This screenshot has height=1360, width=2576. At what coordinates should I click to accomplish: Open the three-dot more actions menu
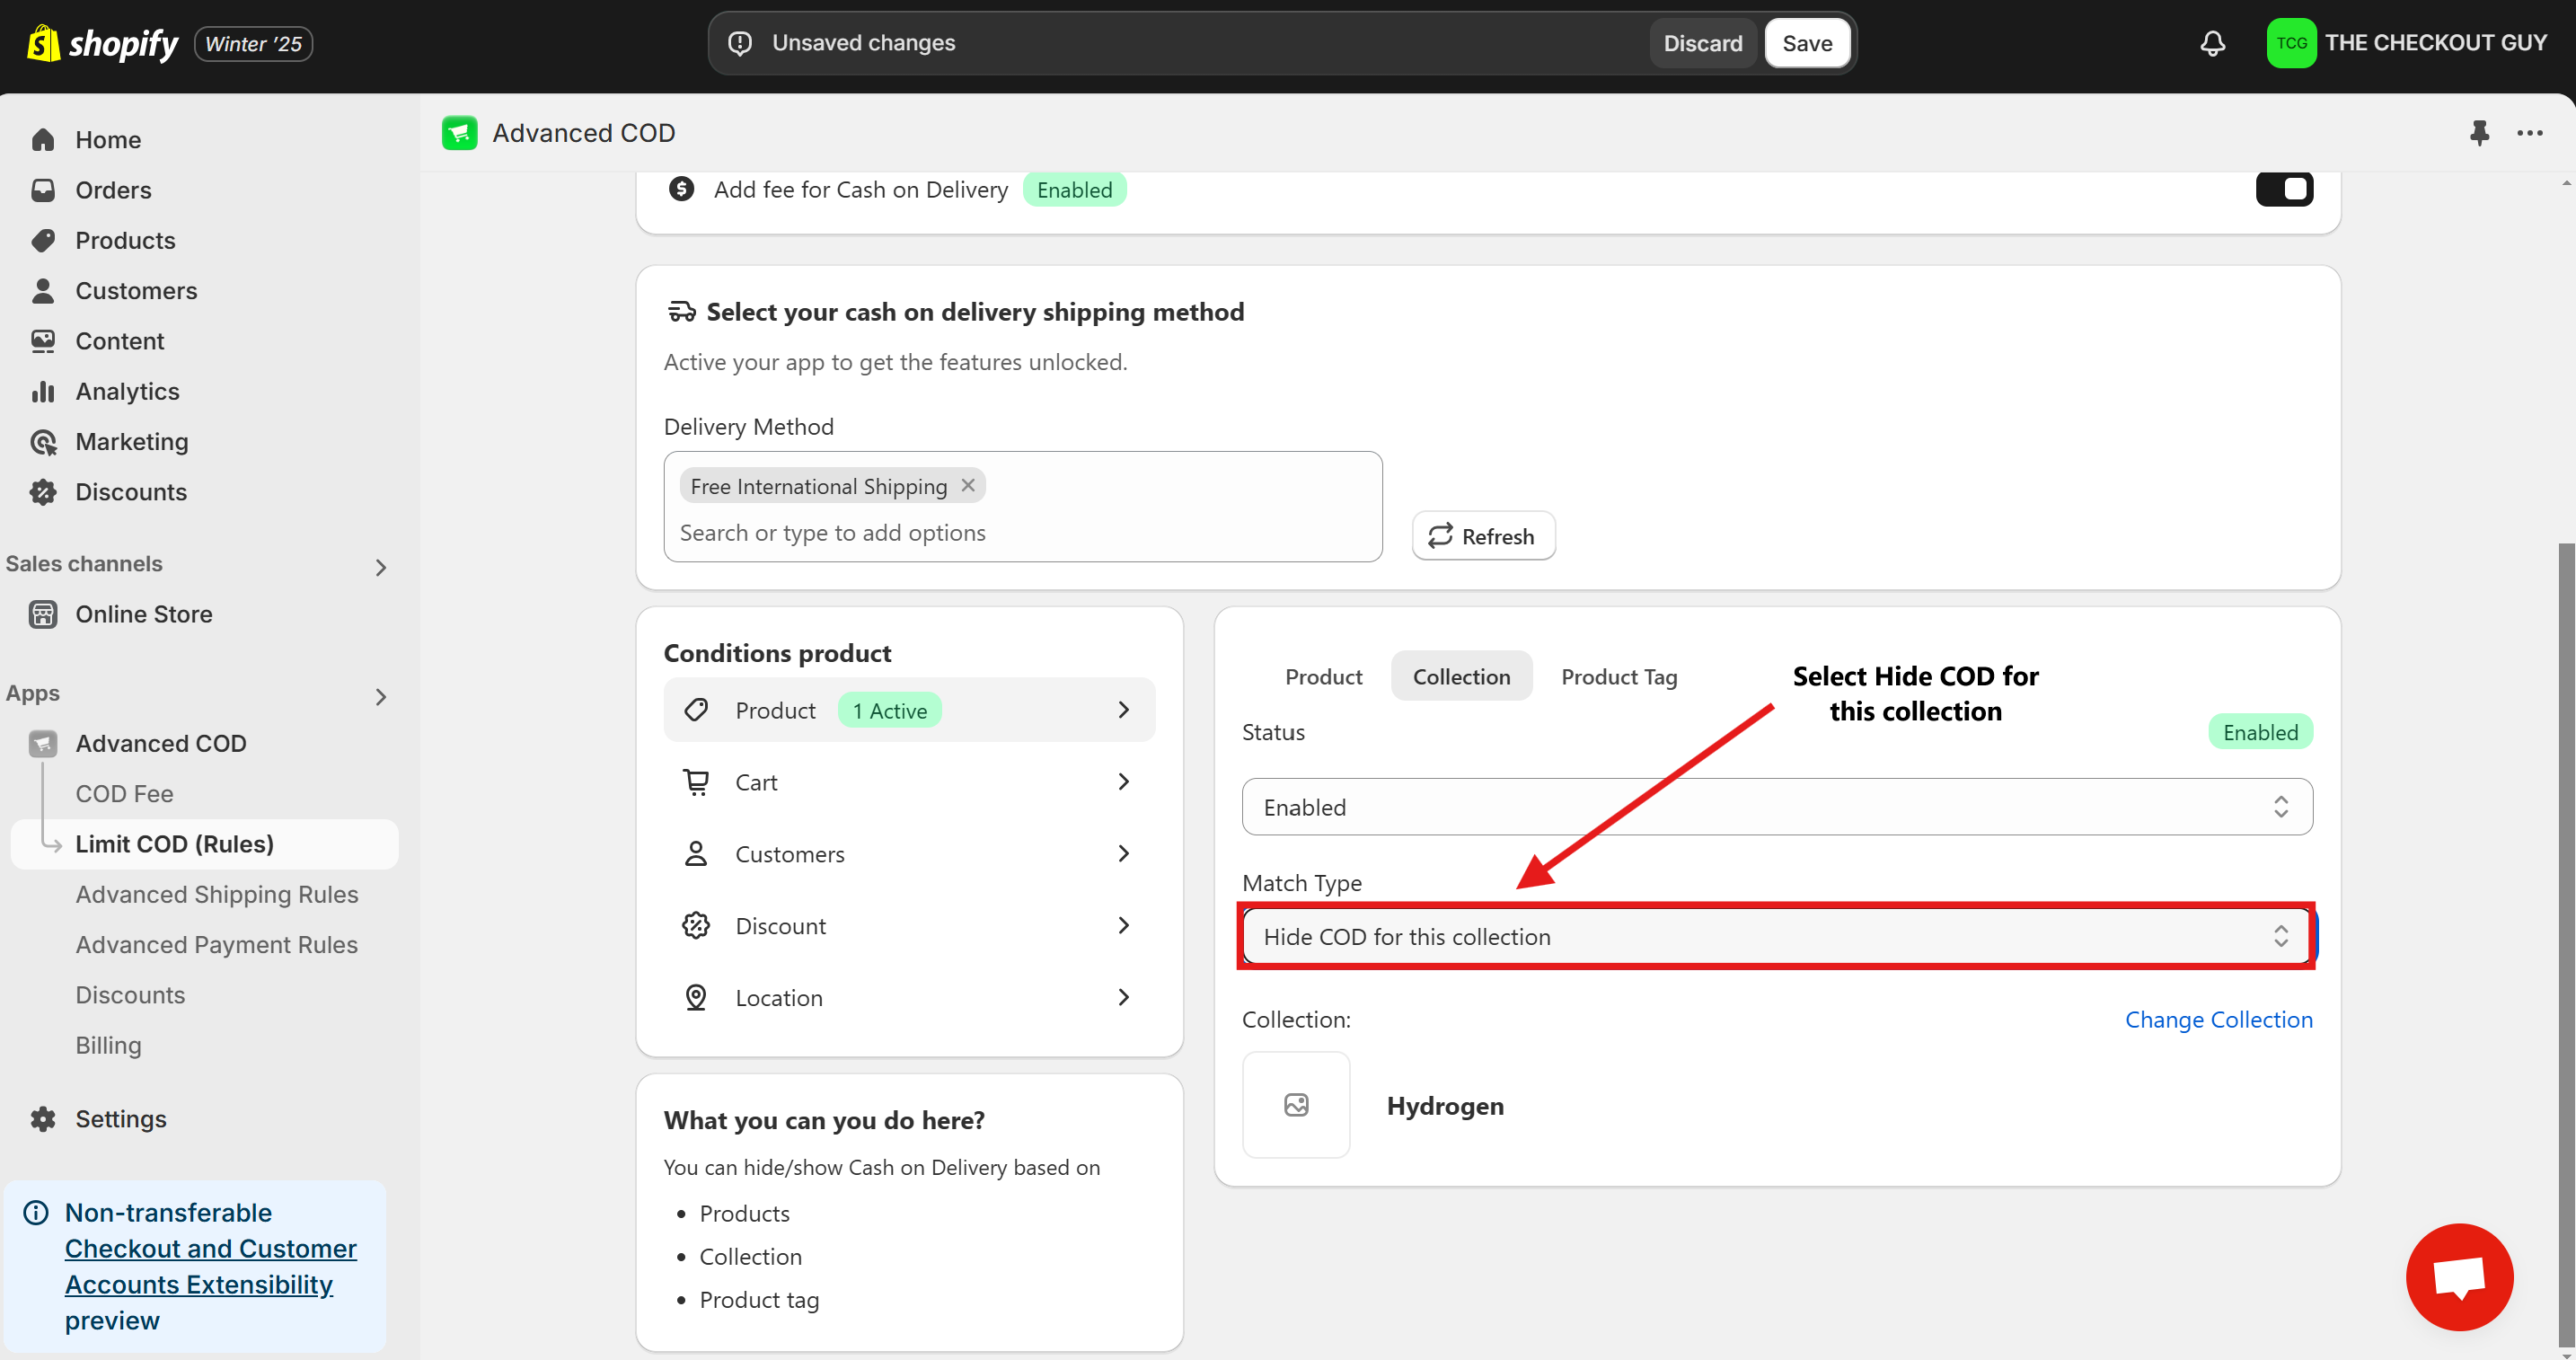(x=2529, y=133)
